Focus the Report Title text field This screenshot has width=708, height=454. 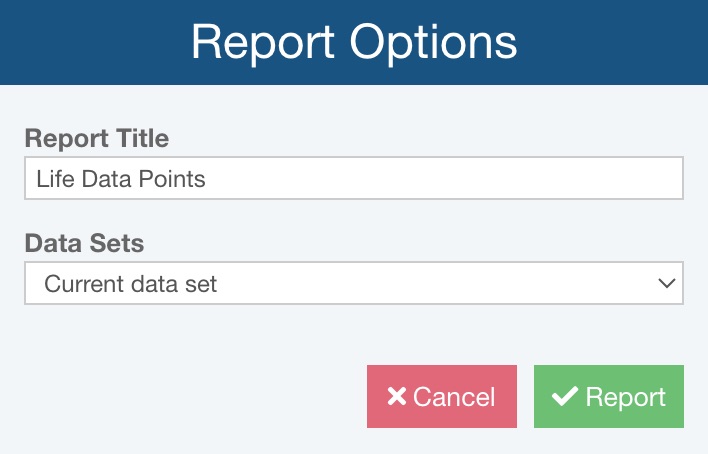coord(353,179)
